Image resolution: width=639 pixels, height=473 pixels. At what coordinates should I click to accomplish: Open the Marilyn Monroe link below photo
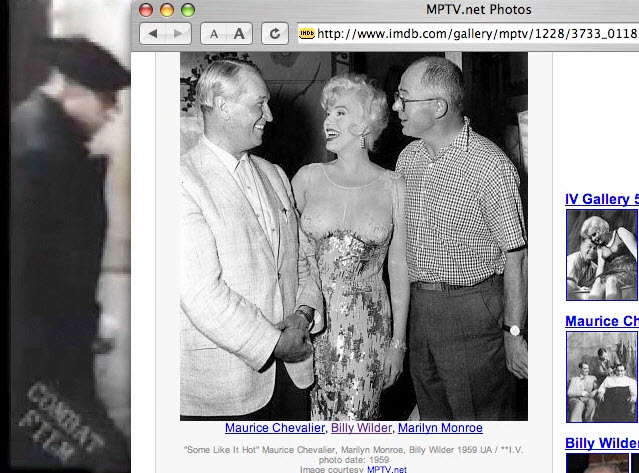tap(440, 428)
